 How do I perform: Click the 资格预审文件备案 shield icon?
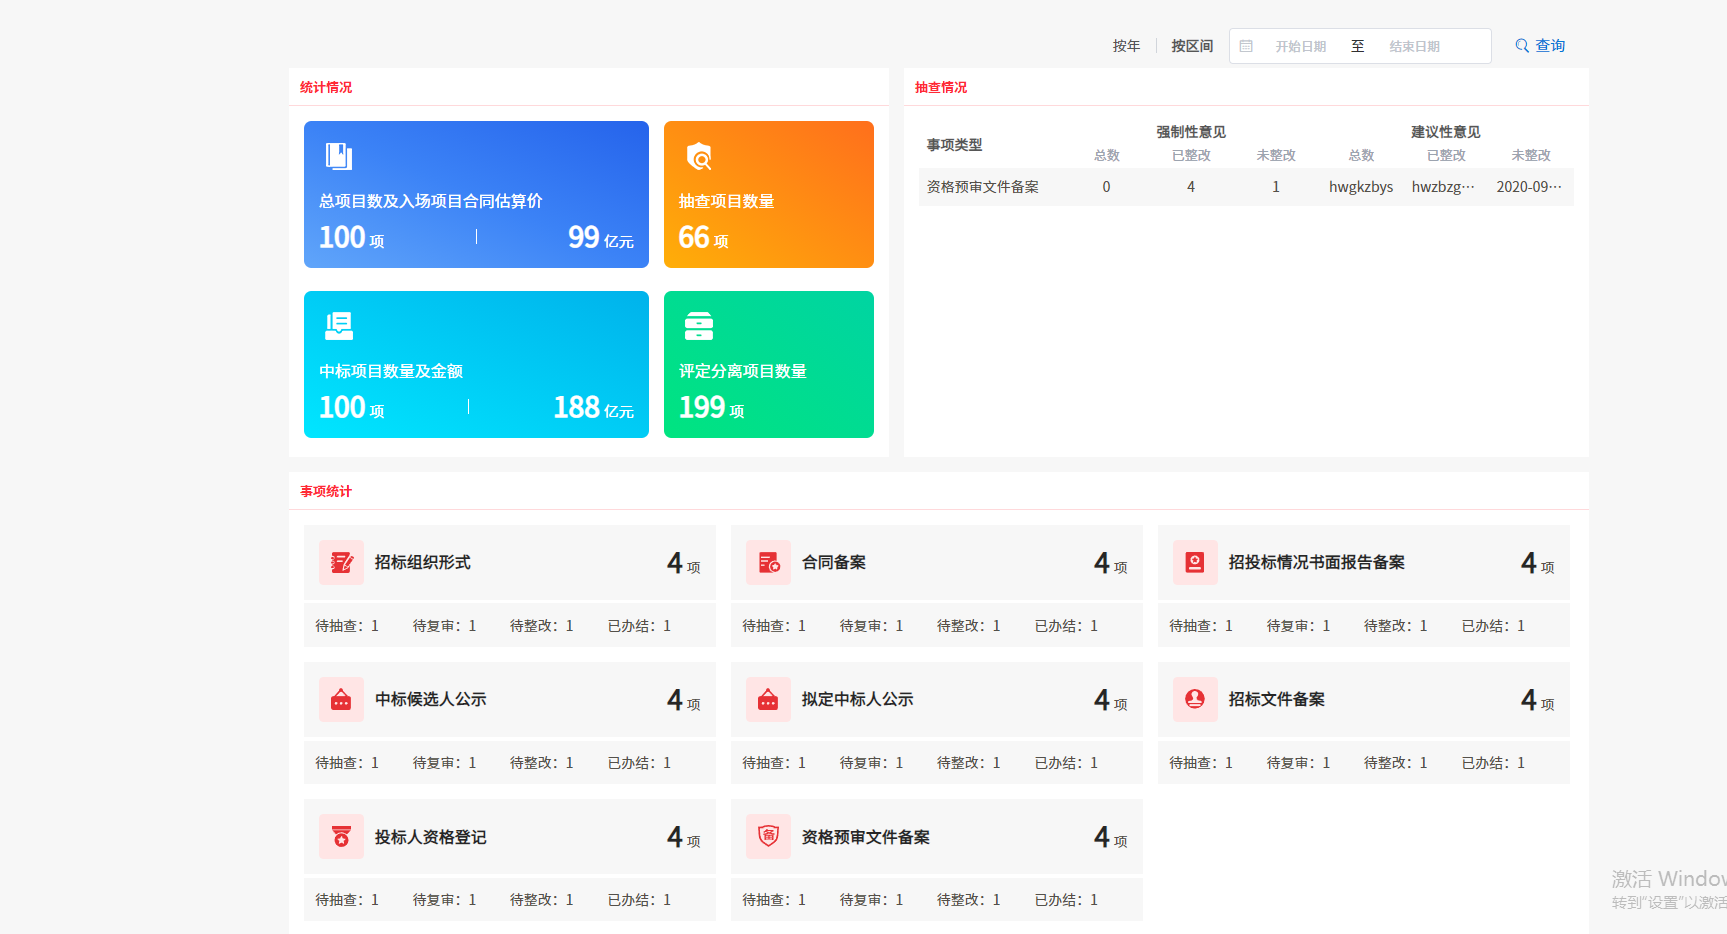tap(768, 836)
